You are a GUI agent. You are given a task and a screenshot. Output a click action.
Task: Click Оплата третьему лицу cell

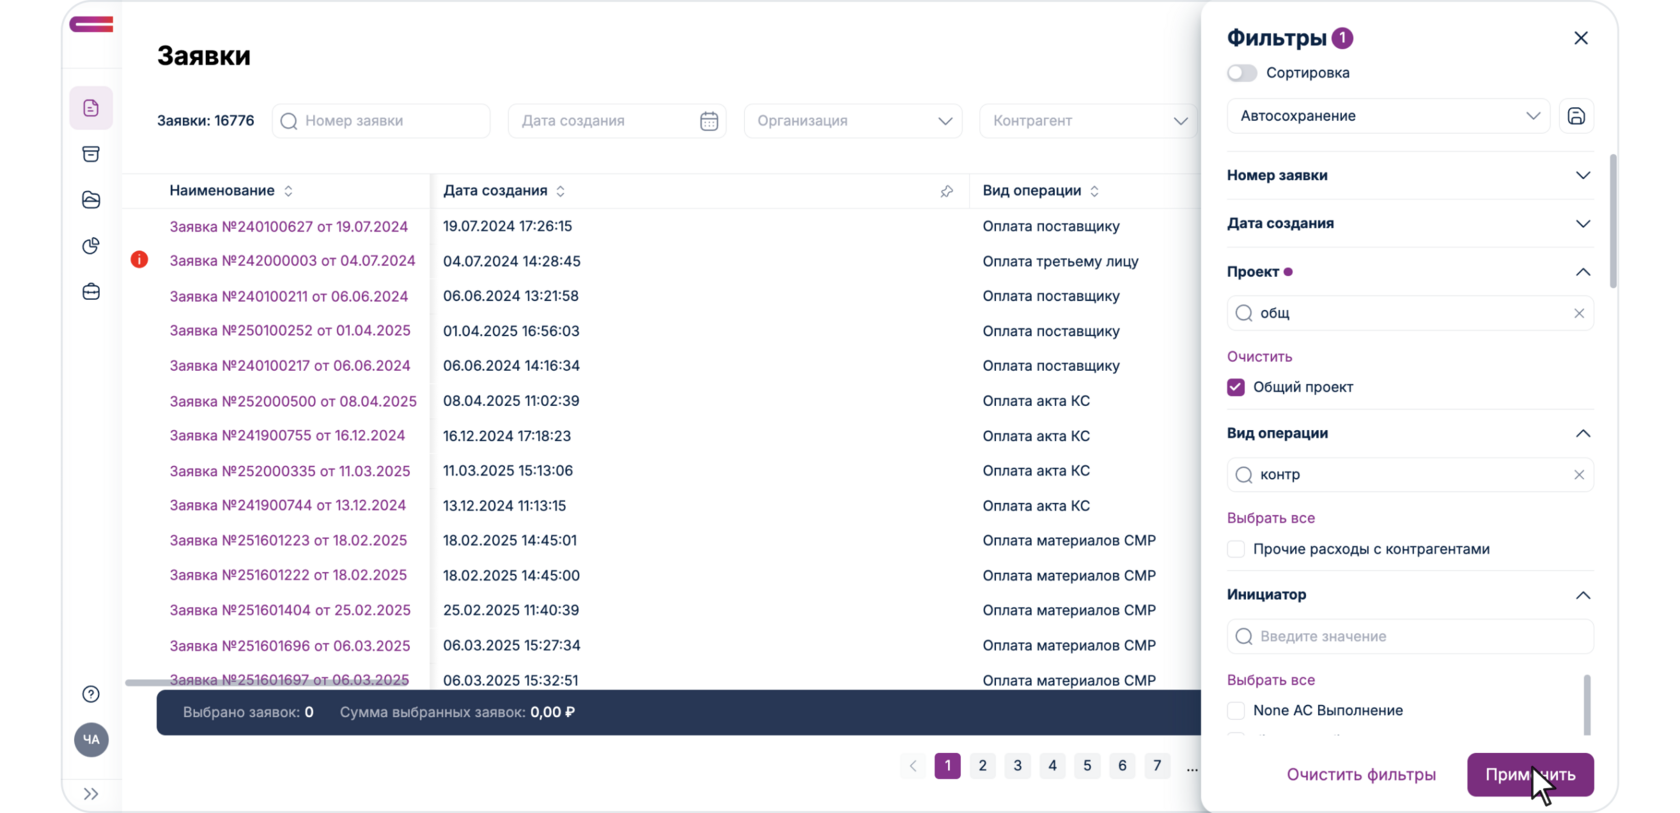[1060, 261]
